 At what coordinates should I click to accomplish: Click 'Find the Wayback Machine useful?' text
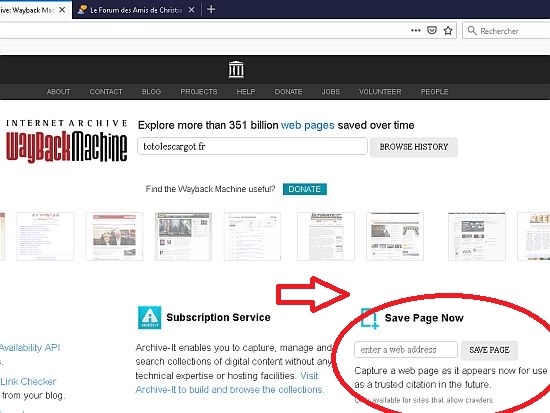pyautogui.click(x=210, y=189)
